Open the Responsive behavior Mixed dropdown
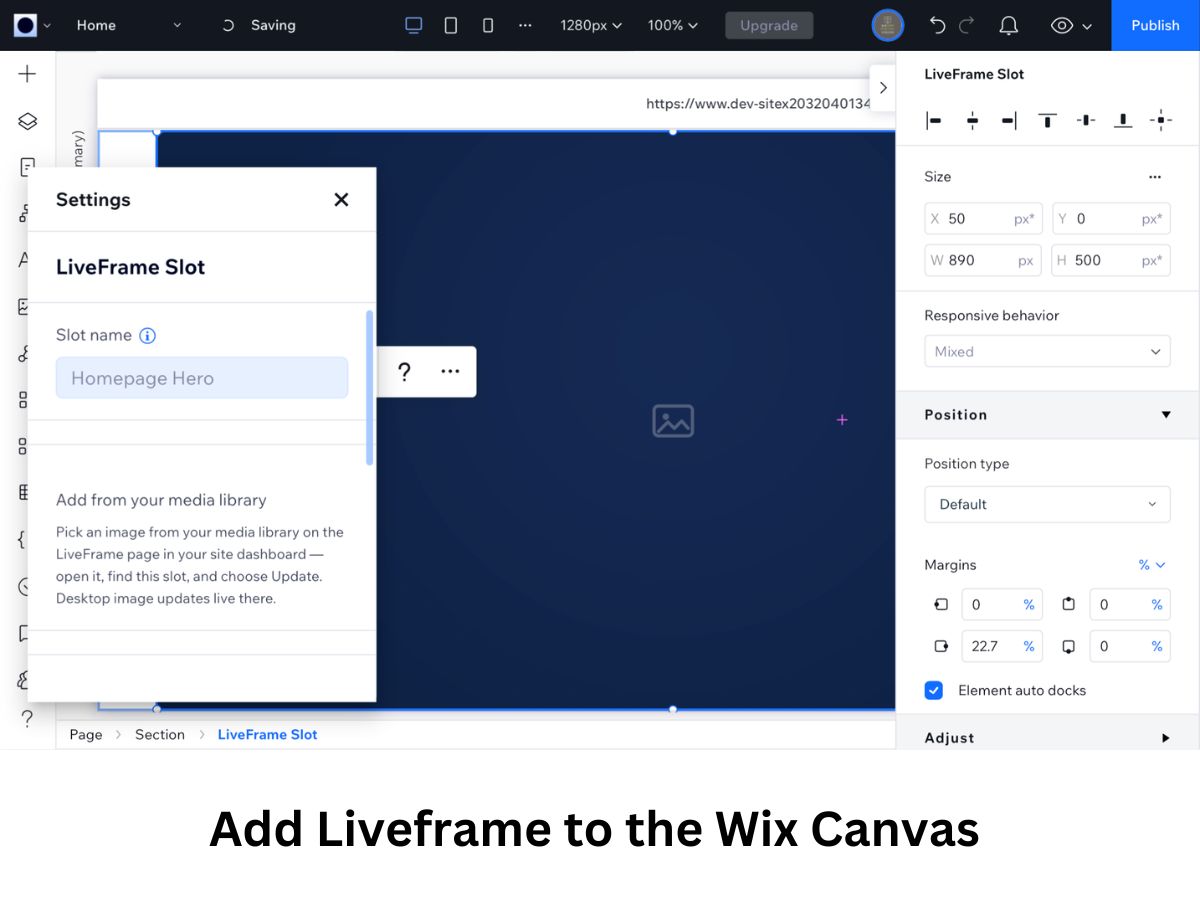The width and height of the screenshot is (1200, 900). [x=1047, y=351]
